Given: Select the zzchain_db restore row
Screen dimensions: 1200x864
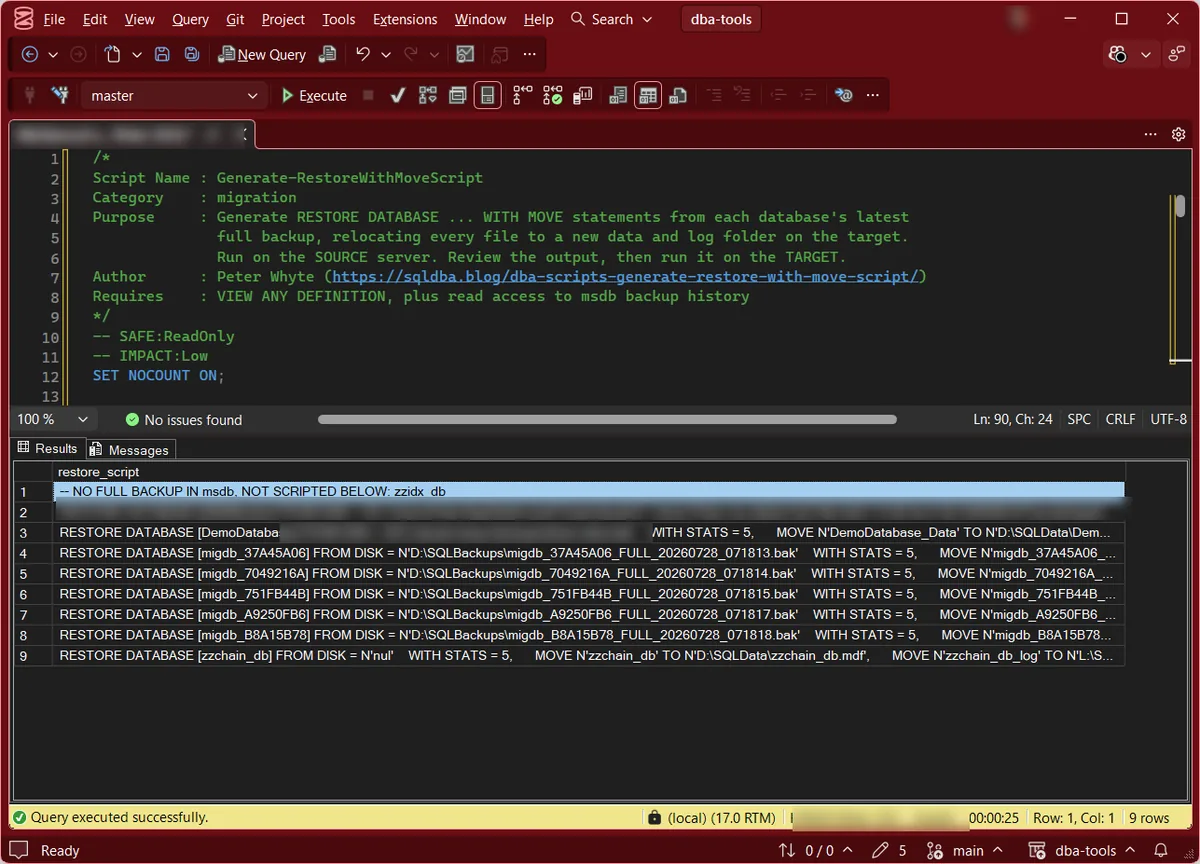Looking at the screenshot, I should pos(589,656).
